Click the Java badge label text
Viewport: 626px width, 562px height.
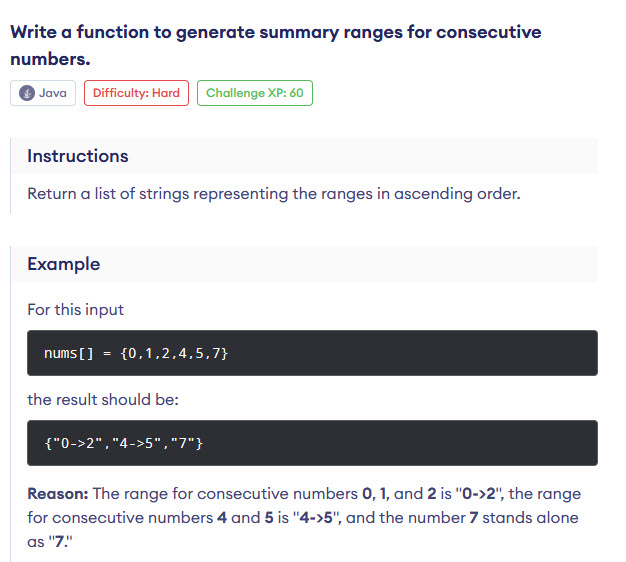click(x=52, y=93)
